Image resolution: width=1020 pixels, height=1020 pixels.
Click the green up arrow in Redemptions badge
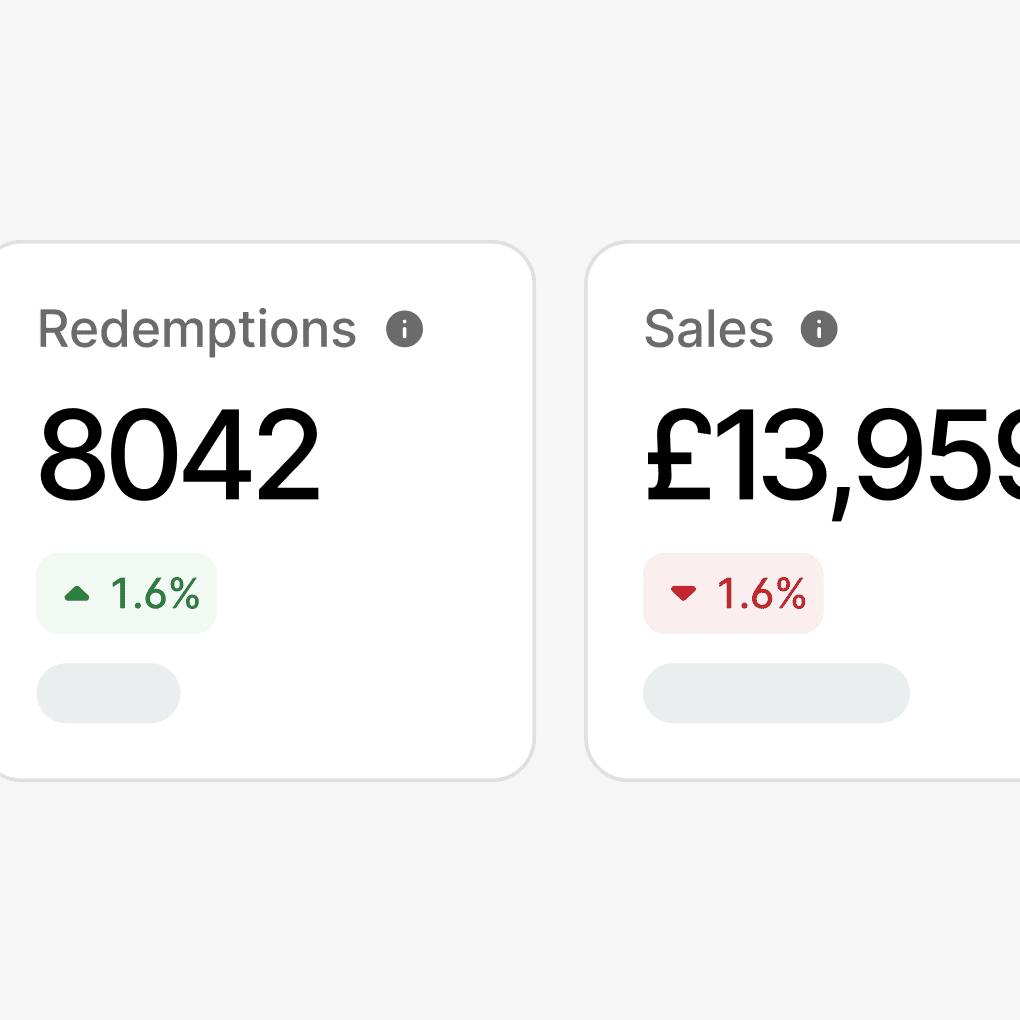(77, 594)
